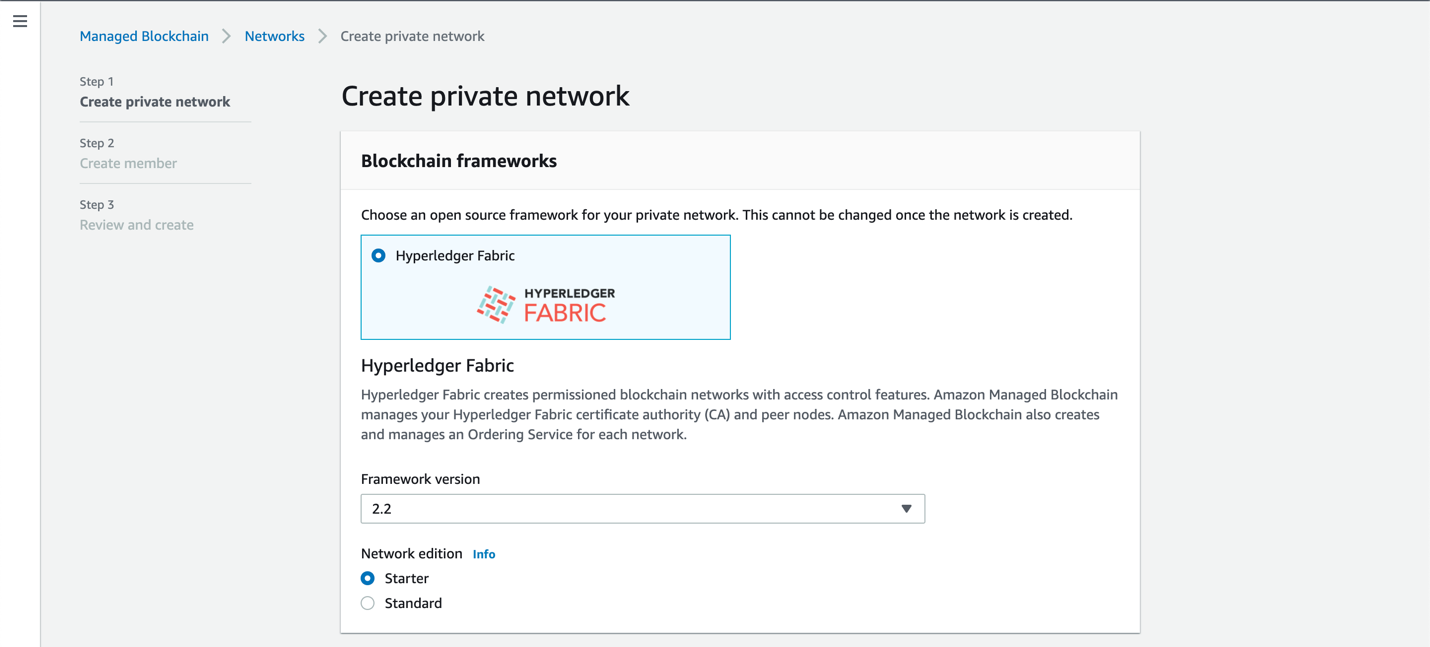Click the chevron after Managed Blockchain breadcrumb
1430x647 pixels.
[x=227, y=36]
